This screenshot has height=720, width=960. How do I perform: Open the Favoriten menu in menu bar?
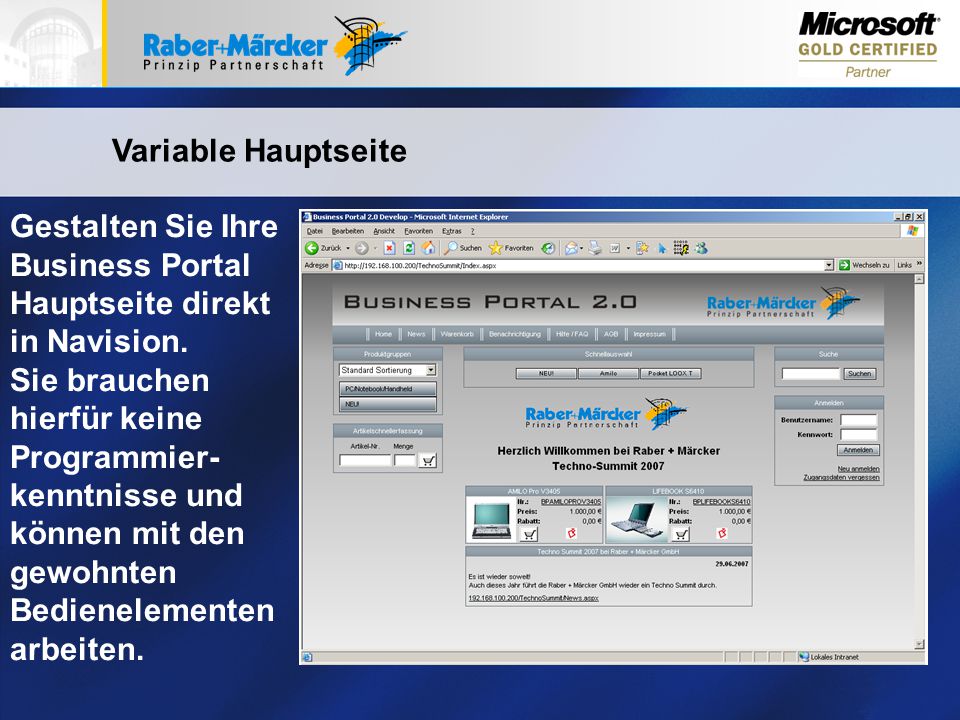coord(418,231)
